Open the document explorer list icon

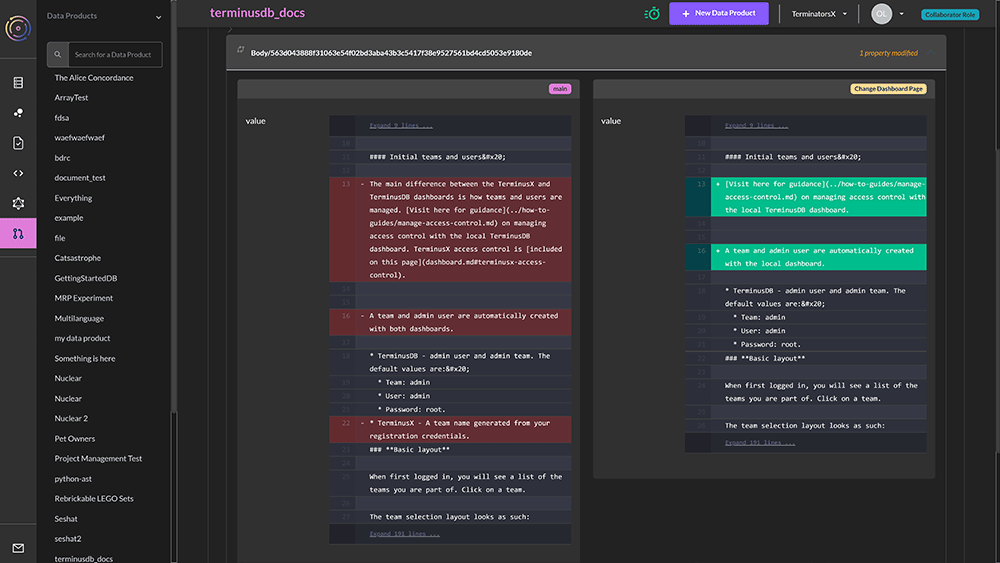(18, 82)
